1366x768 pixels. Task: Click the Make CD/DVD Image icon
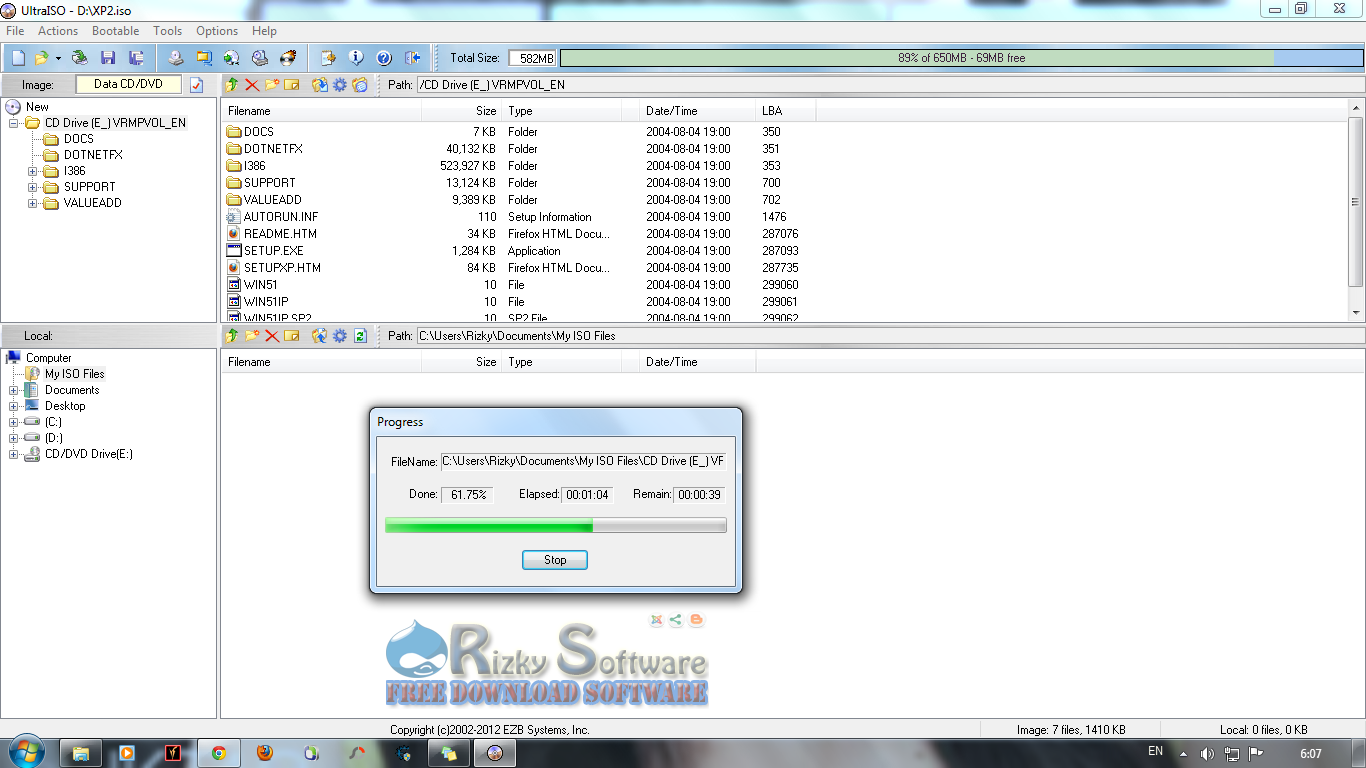176,58
